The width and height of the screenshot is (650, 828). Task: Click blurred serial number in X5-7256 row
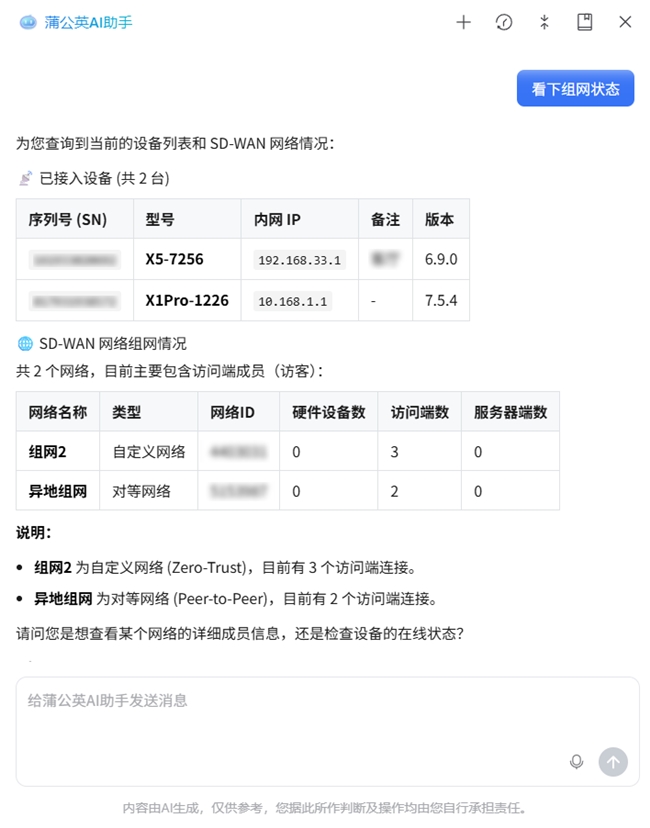click(x=74, y=260)
